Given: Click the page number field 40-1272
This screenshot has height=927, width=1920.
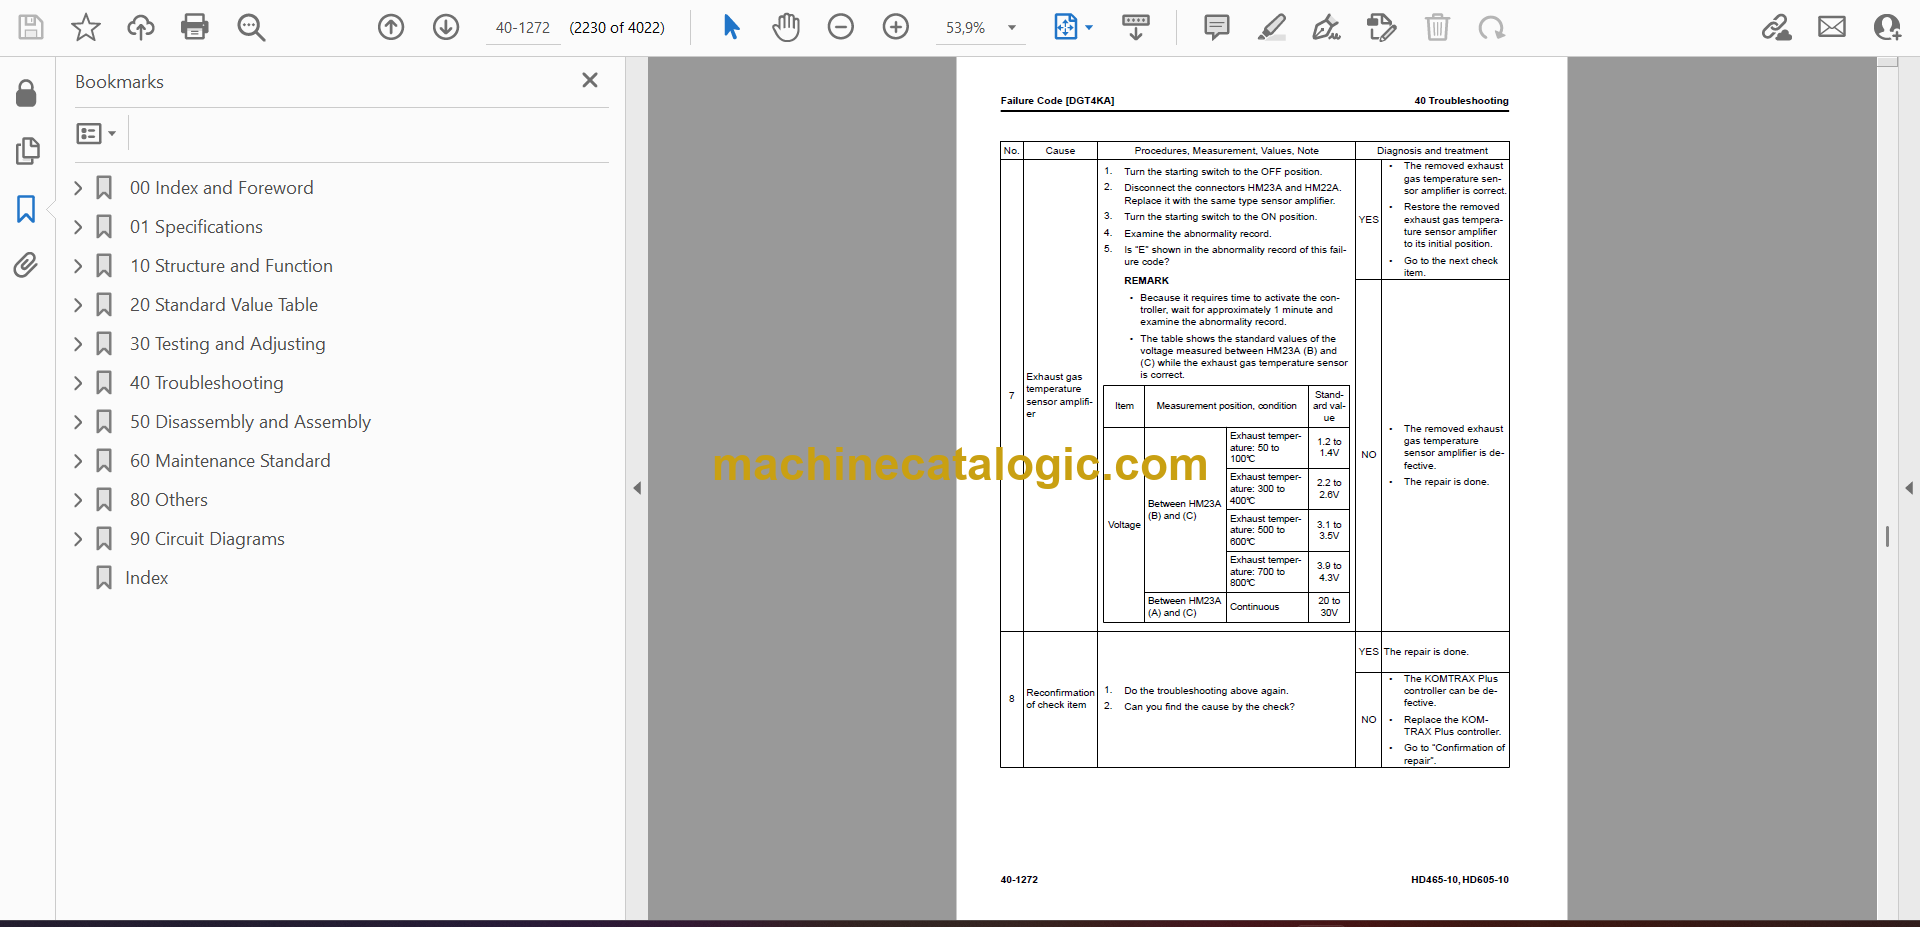Looking at the screenshot, I should tap(523, 27).
